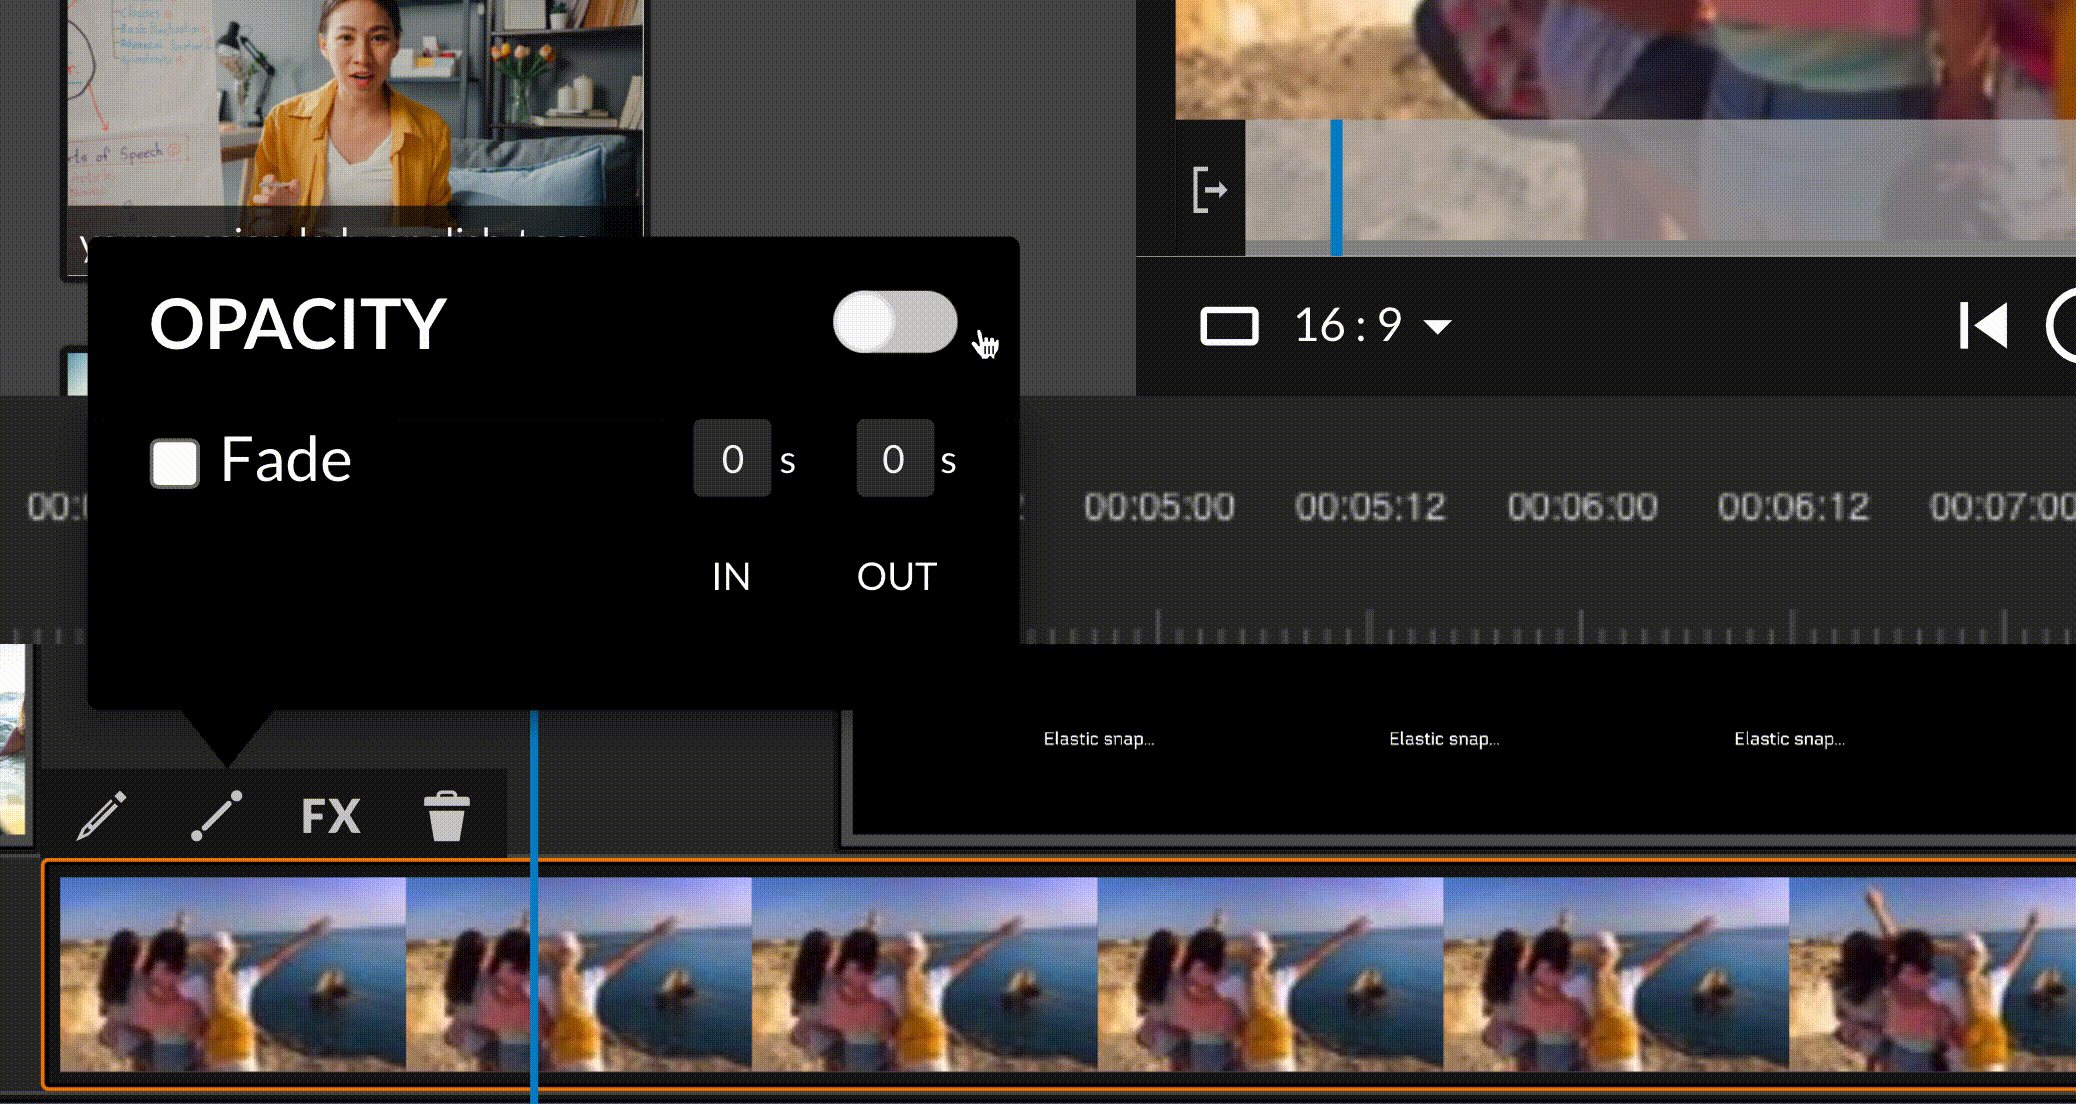Enable the Opacity toggle switch
The width and height of the screenshot is (2076, 1104).
coord(893,323)
